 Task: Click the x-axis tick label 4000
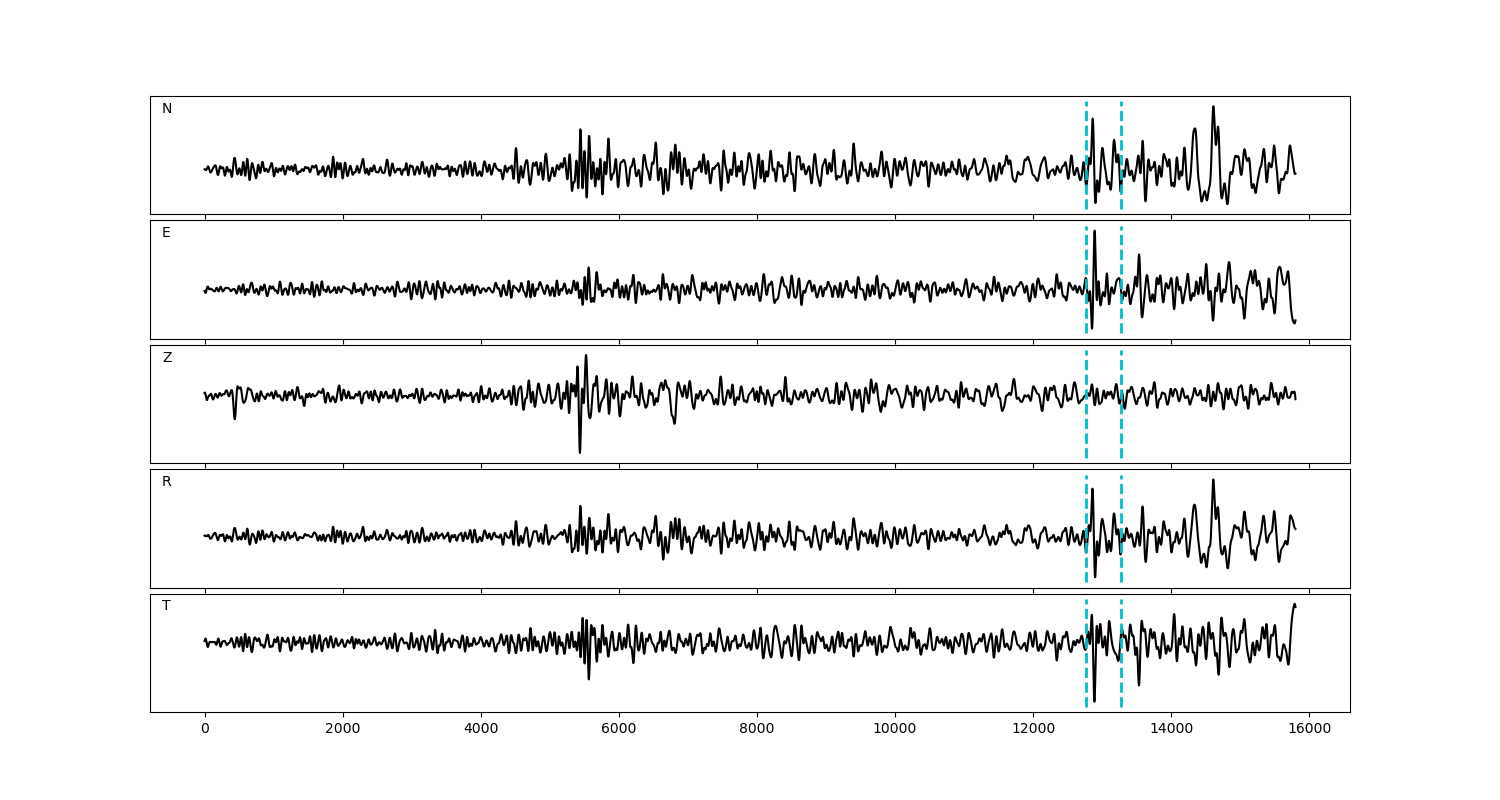click(x=481, y=730)
